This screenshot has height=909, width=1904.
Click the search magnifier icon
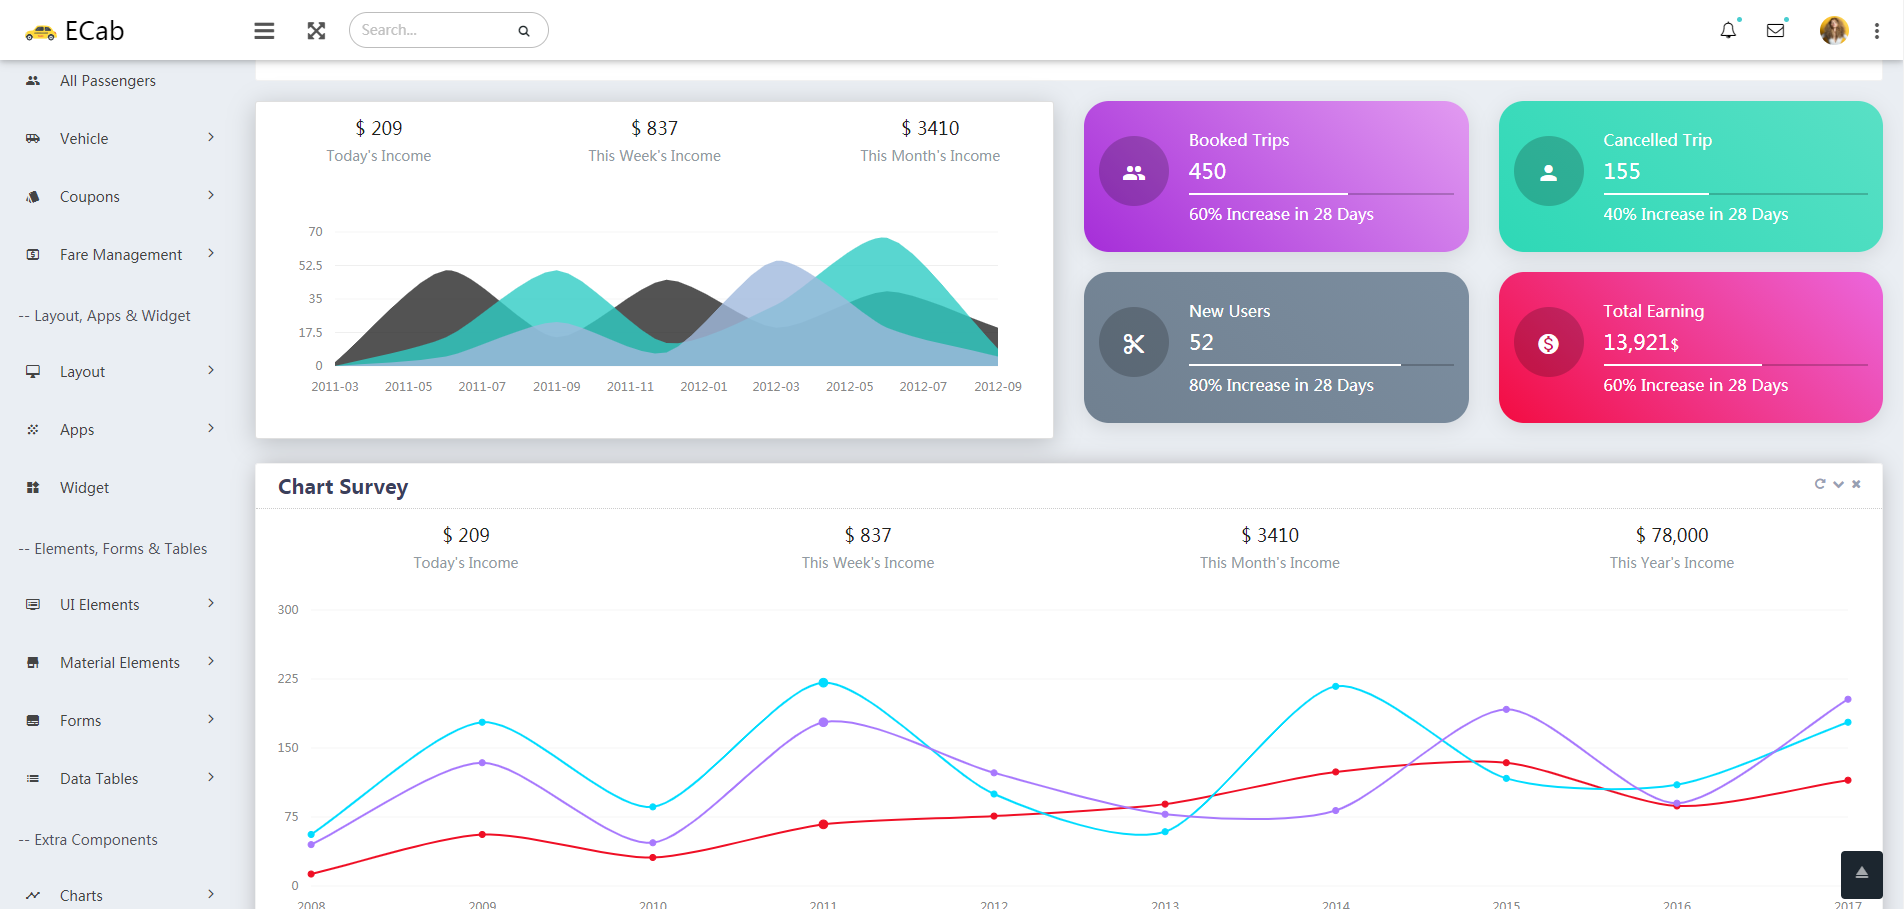523,31
